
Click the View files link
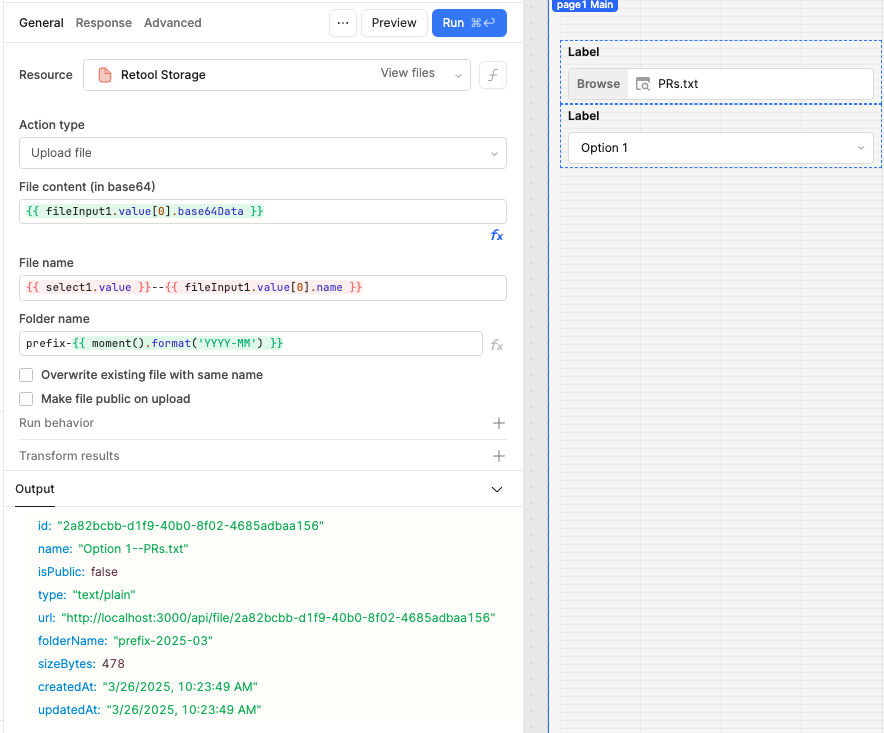[x=408, y=73]
